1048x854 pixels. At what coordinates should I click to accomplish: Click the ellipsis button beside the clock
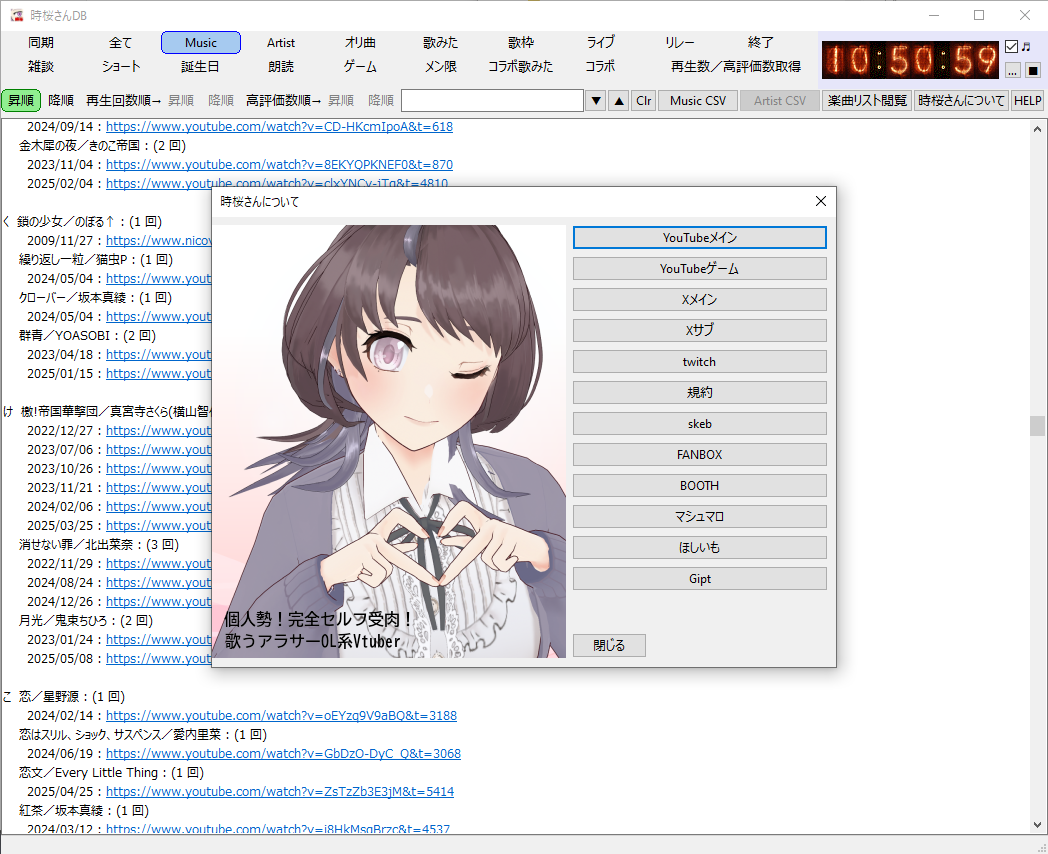coord(1013,70)
